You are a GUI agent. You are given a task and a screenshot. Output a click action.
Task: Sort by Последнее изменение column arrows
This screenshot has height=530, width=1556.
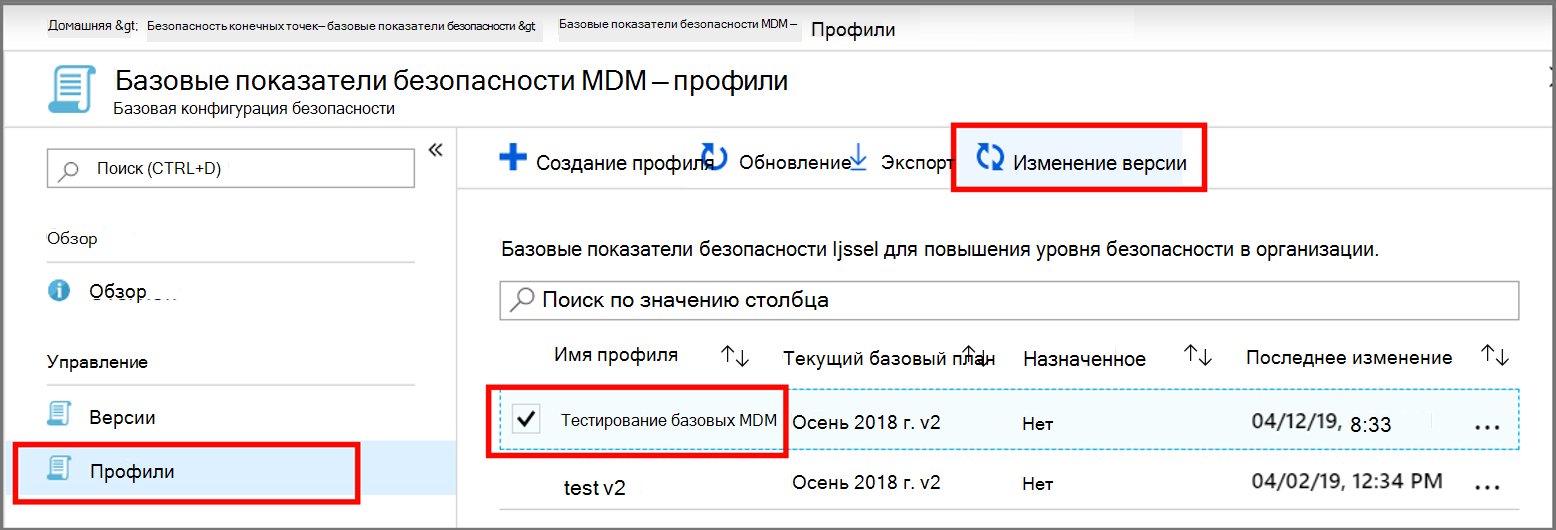pyautogui.click(x=1495, y=355)
